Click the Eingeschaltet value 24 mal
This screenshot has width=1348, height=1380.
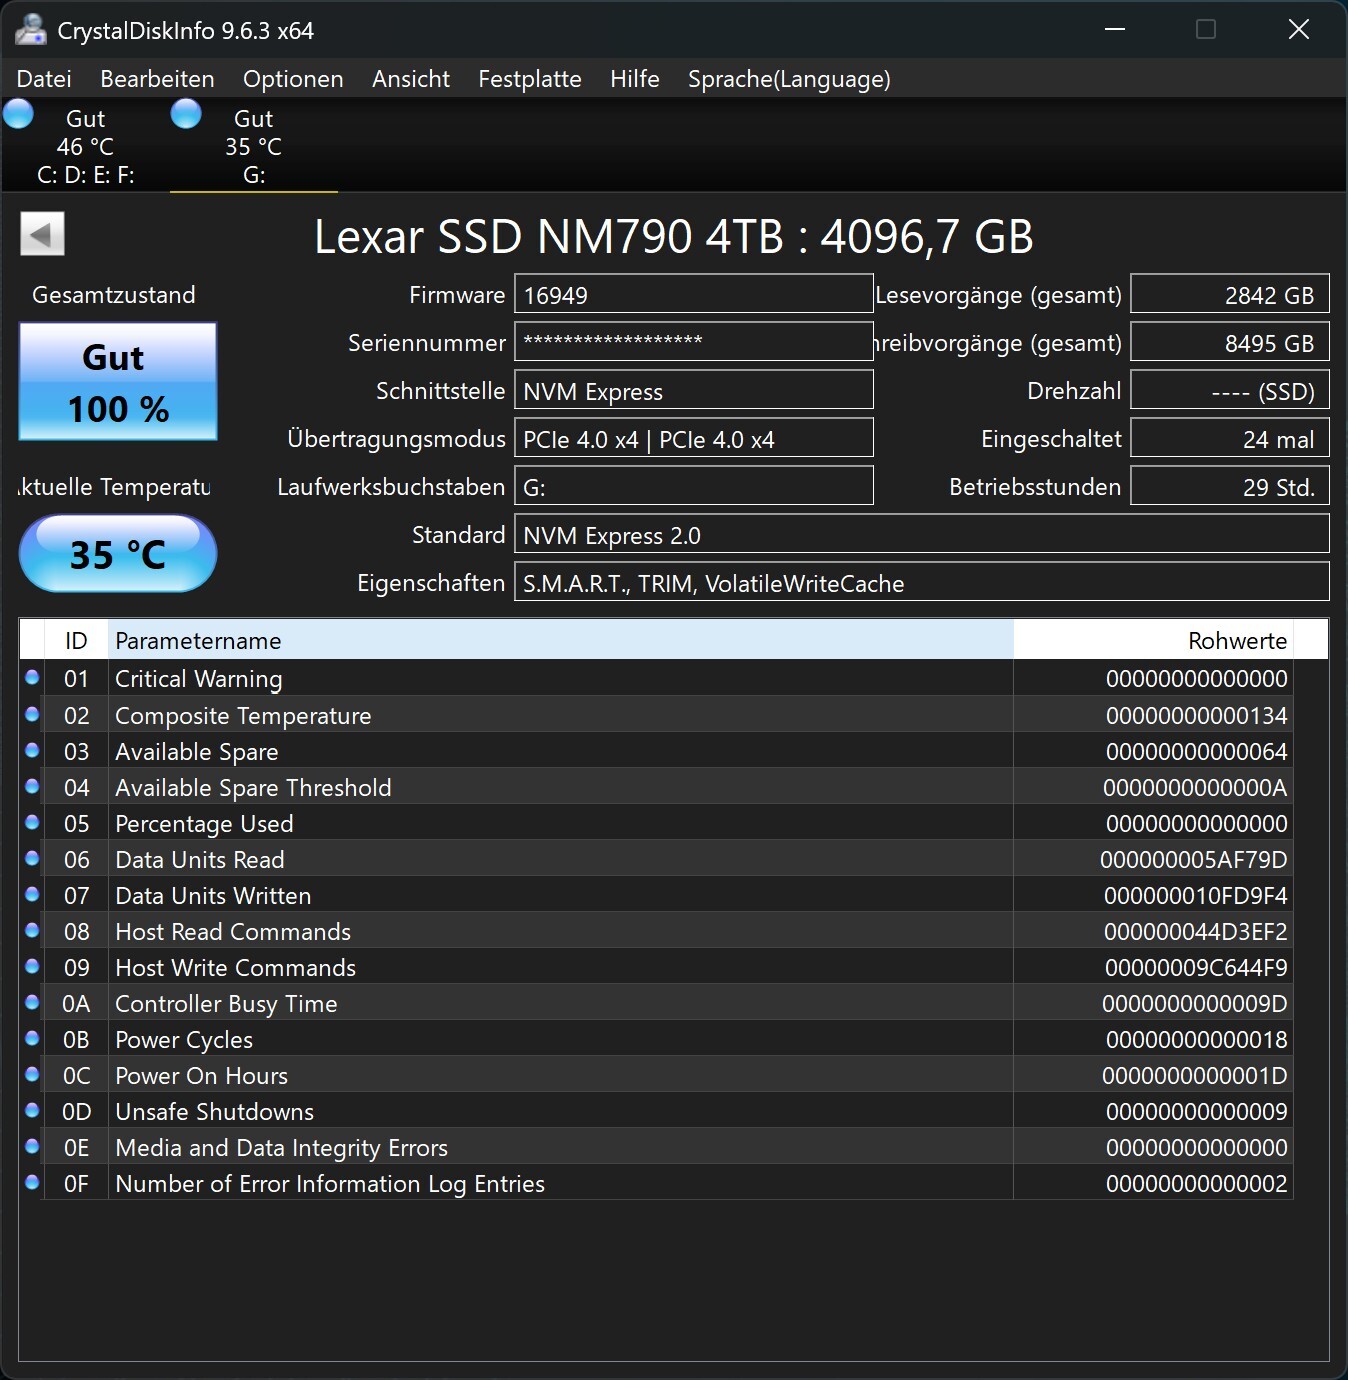pyautogui.click(x=1230, y=438)
